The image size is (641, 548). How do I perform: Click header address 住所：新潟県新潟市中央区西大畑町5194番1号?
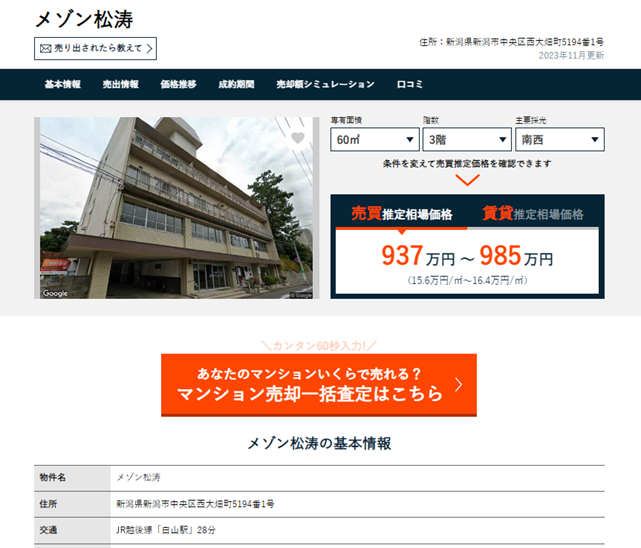[511, 42]
